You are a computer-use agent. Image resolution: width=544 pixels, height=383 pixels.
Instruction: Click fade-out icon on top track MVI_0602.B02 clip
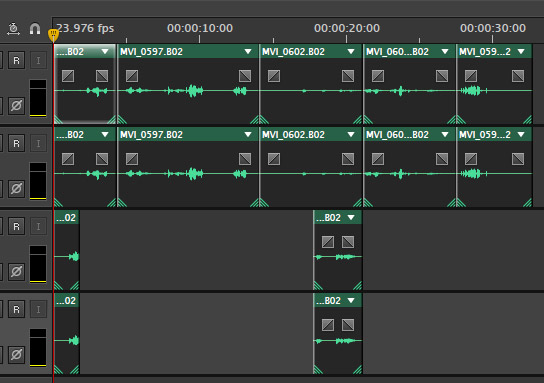348,76
